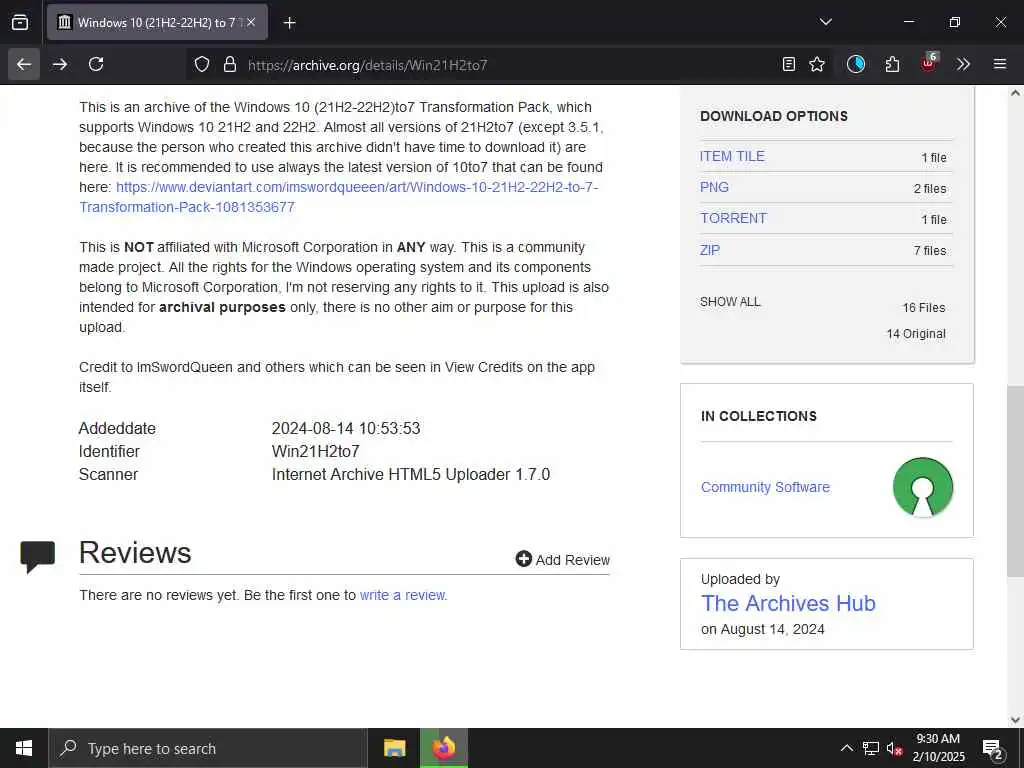Click 'Internet Archive HTML5 Uploader 1.7.0' text
Screen dimensions: 1024x768
411,474
